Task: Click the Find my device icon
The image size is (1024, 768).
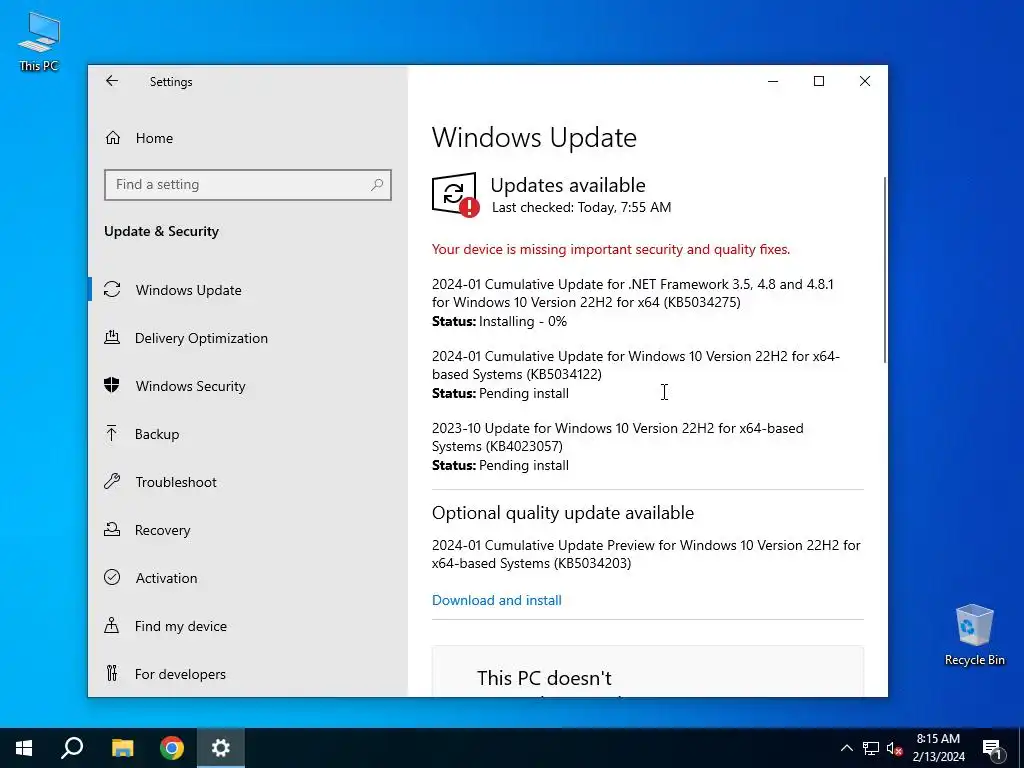Action: click(x=112, y=626)
